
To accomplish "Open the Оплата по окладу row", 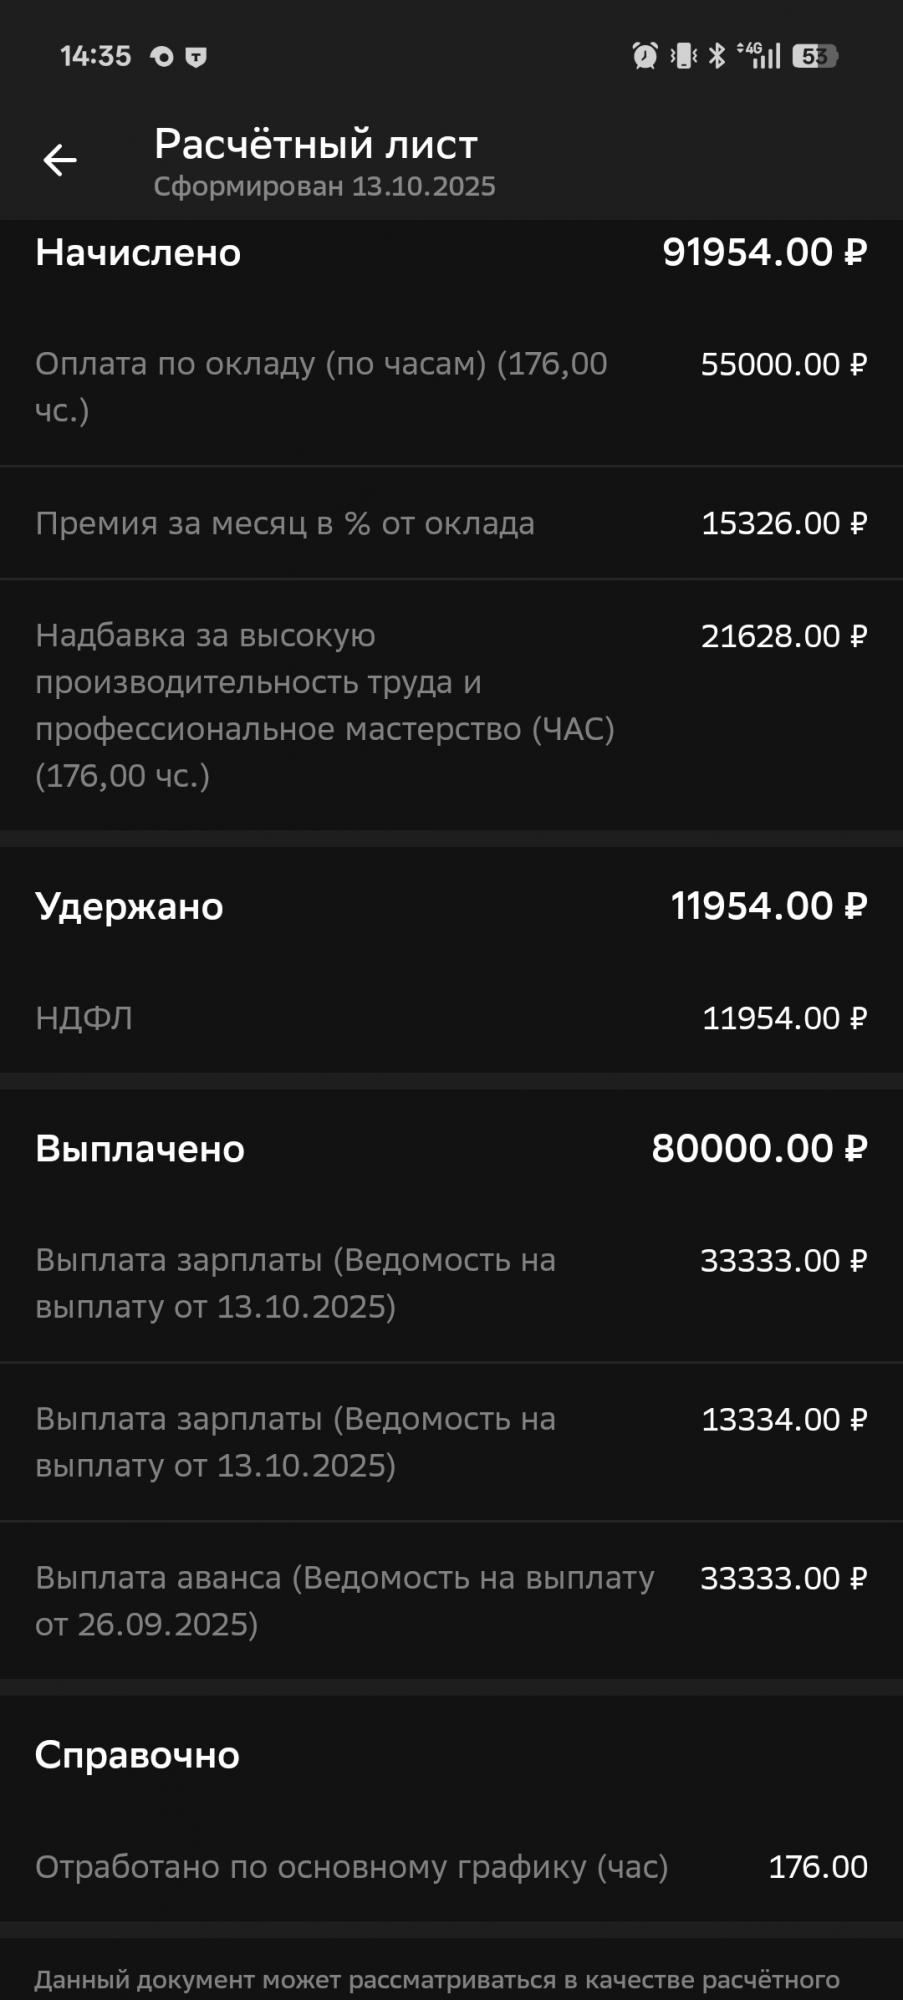I will click(x=450, y=387).
